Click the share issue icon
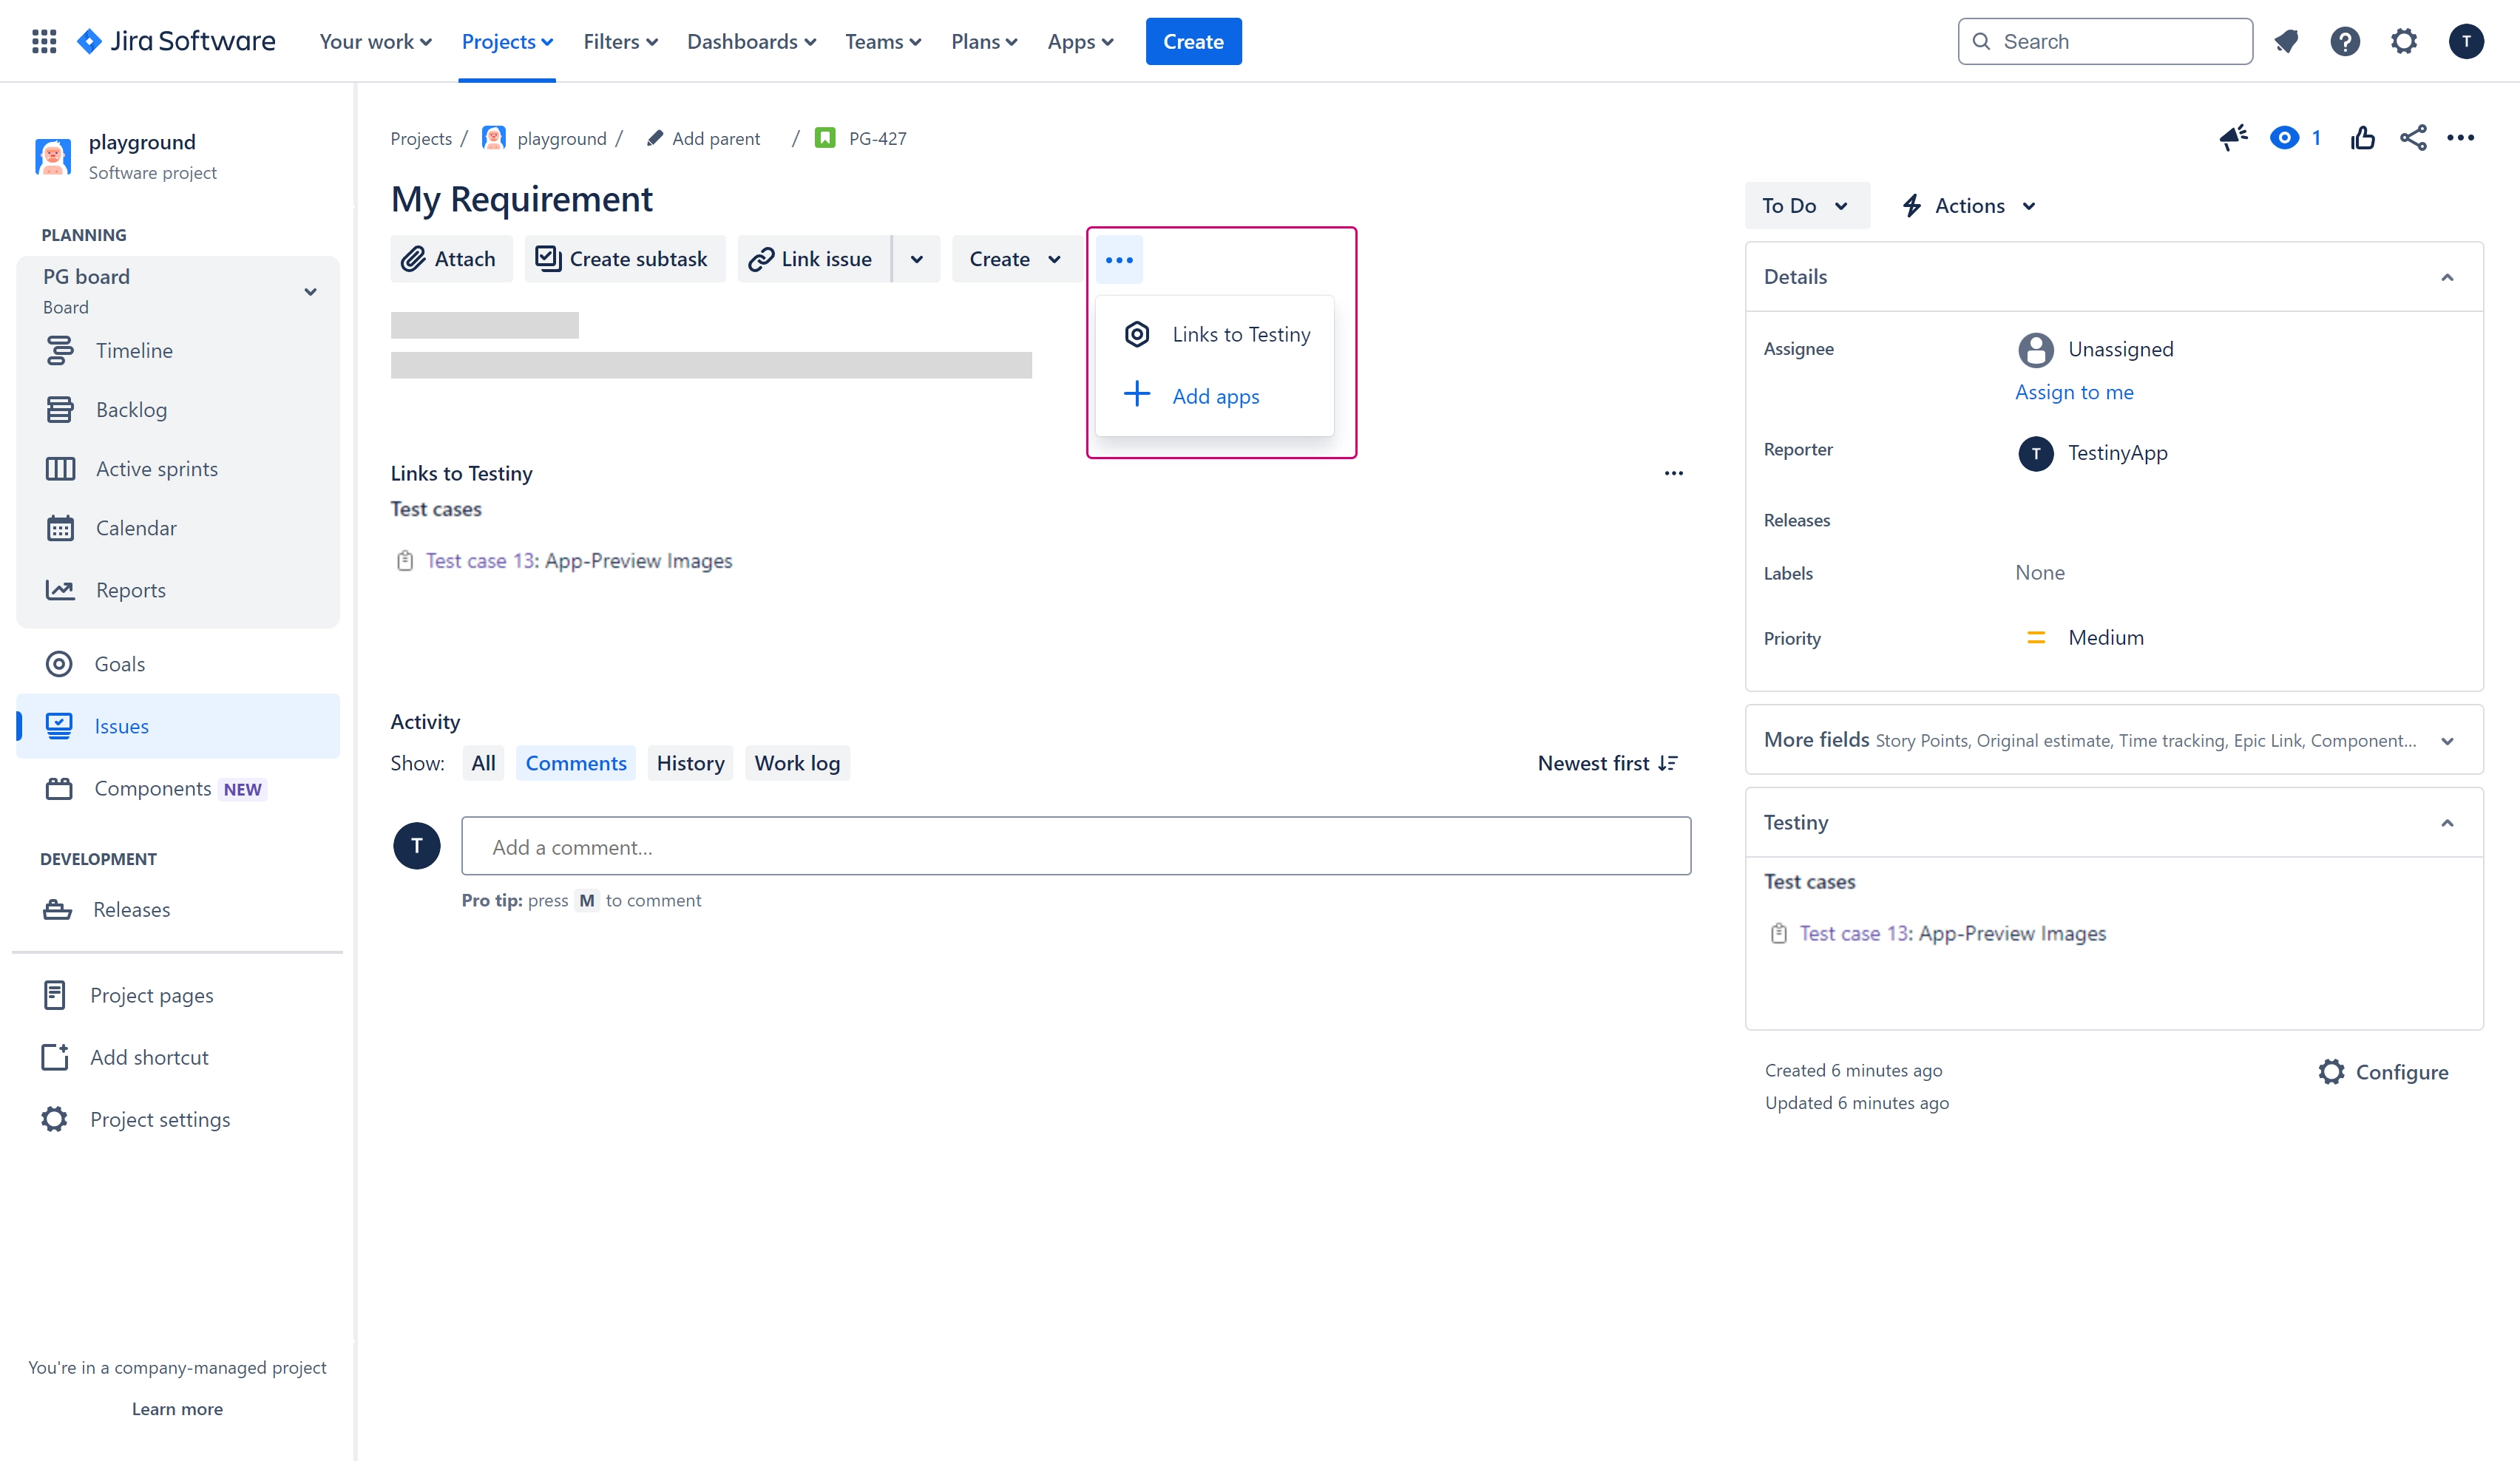The height and width of the screenshot is (1461, 2520). [x=2413, y=138]
